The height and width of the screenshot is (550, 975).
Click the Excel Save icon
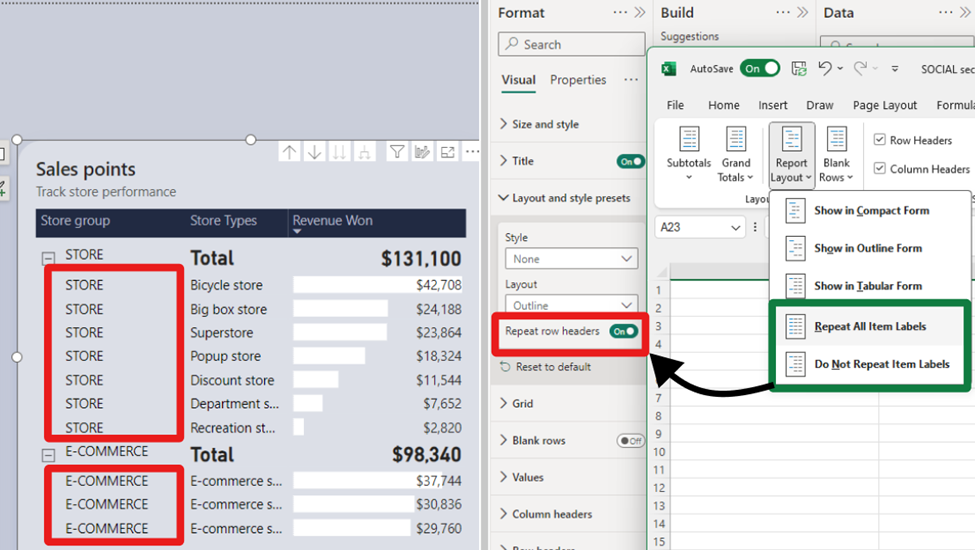click(799, 68)
